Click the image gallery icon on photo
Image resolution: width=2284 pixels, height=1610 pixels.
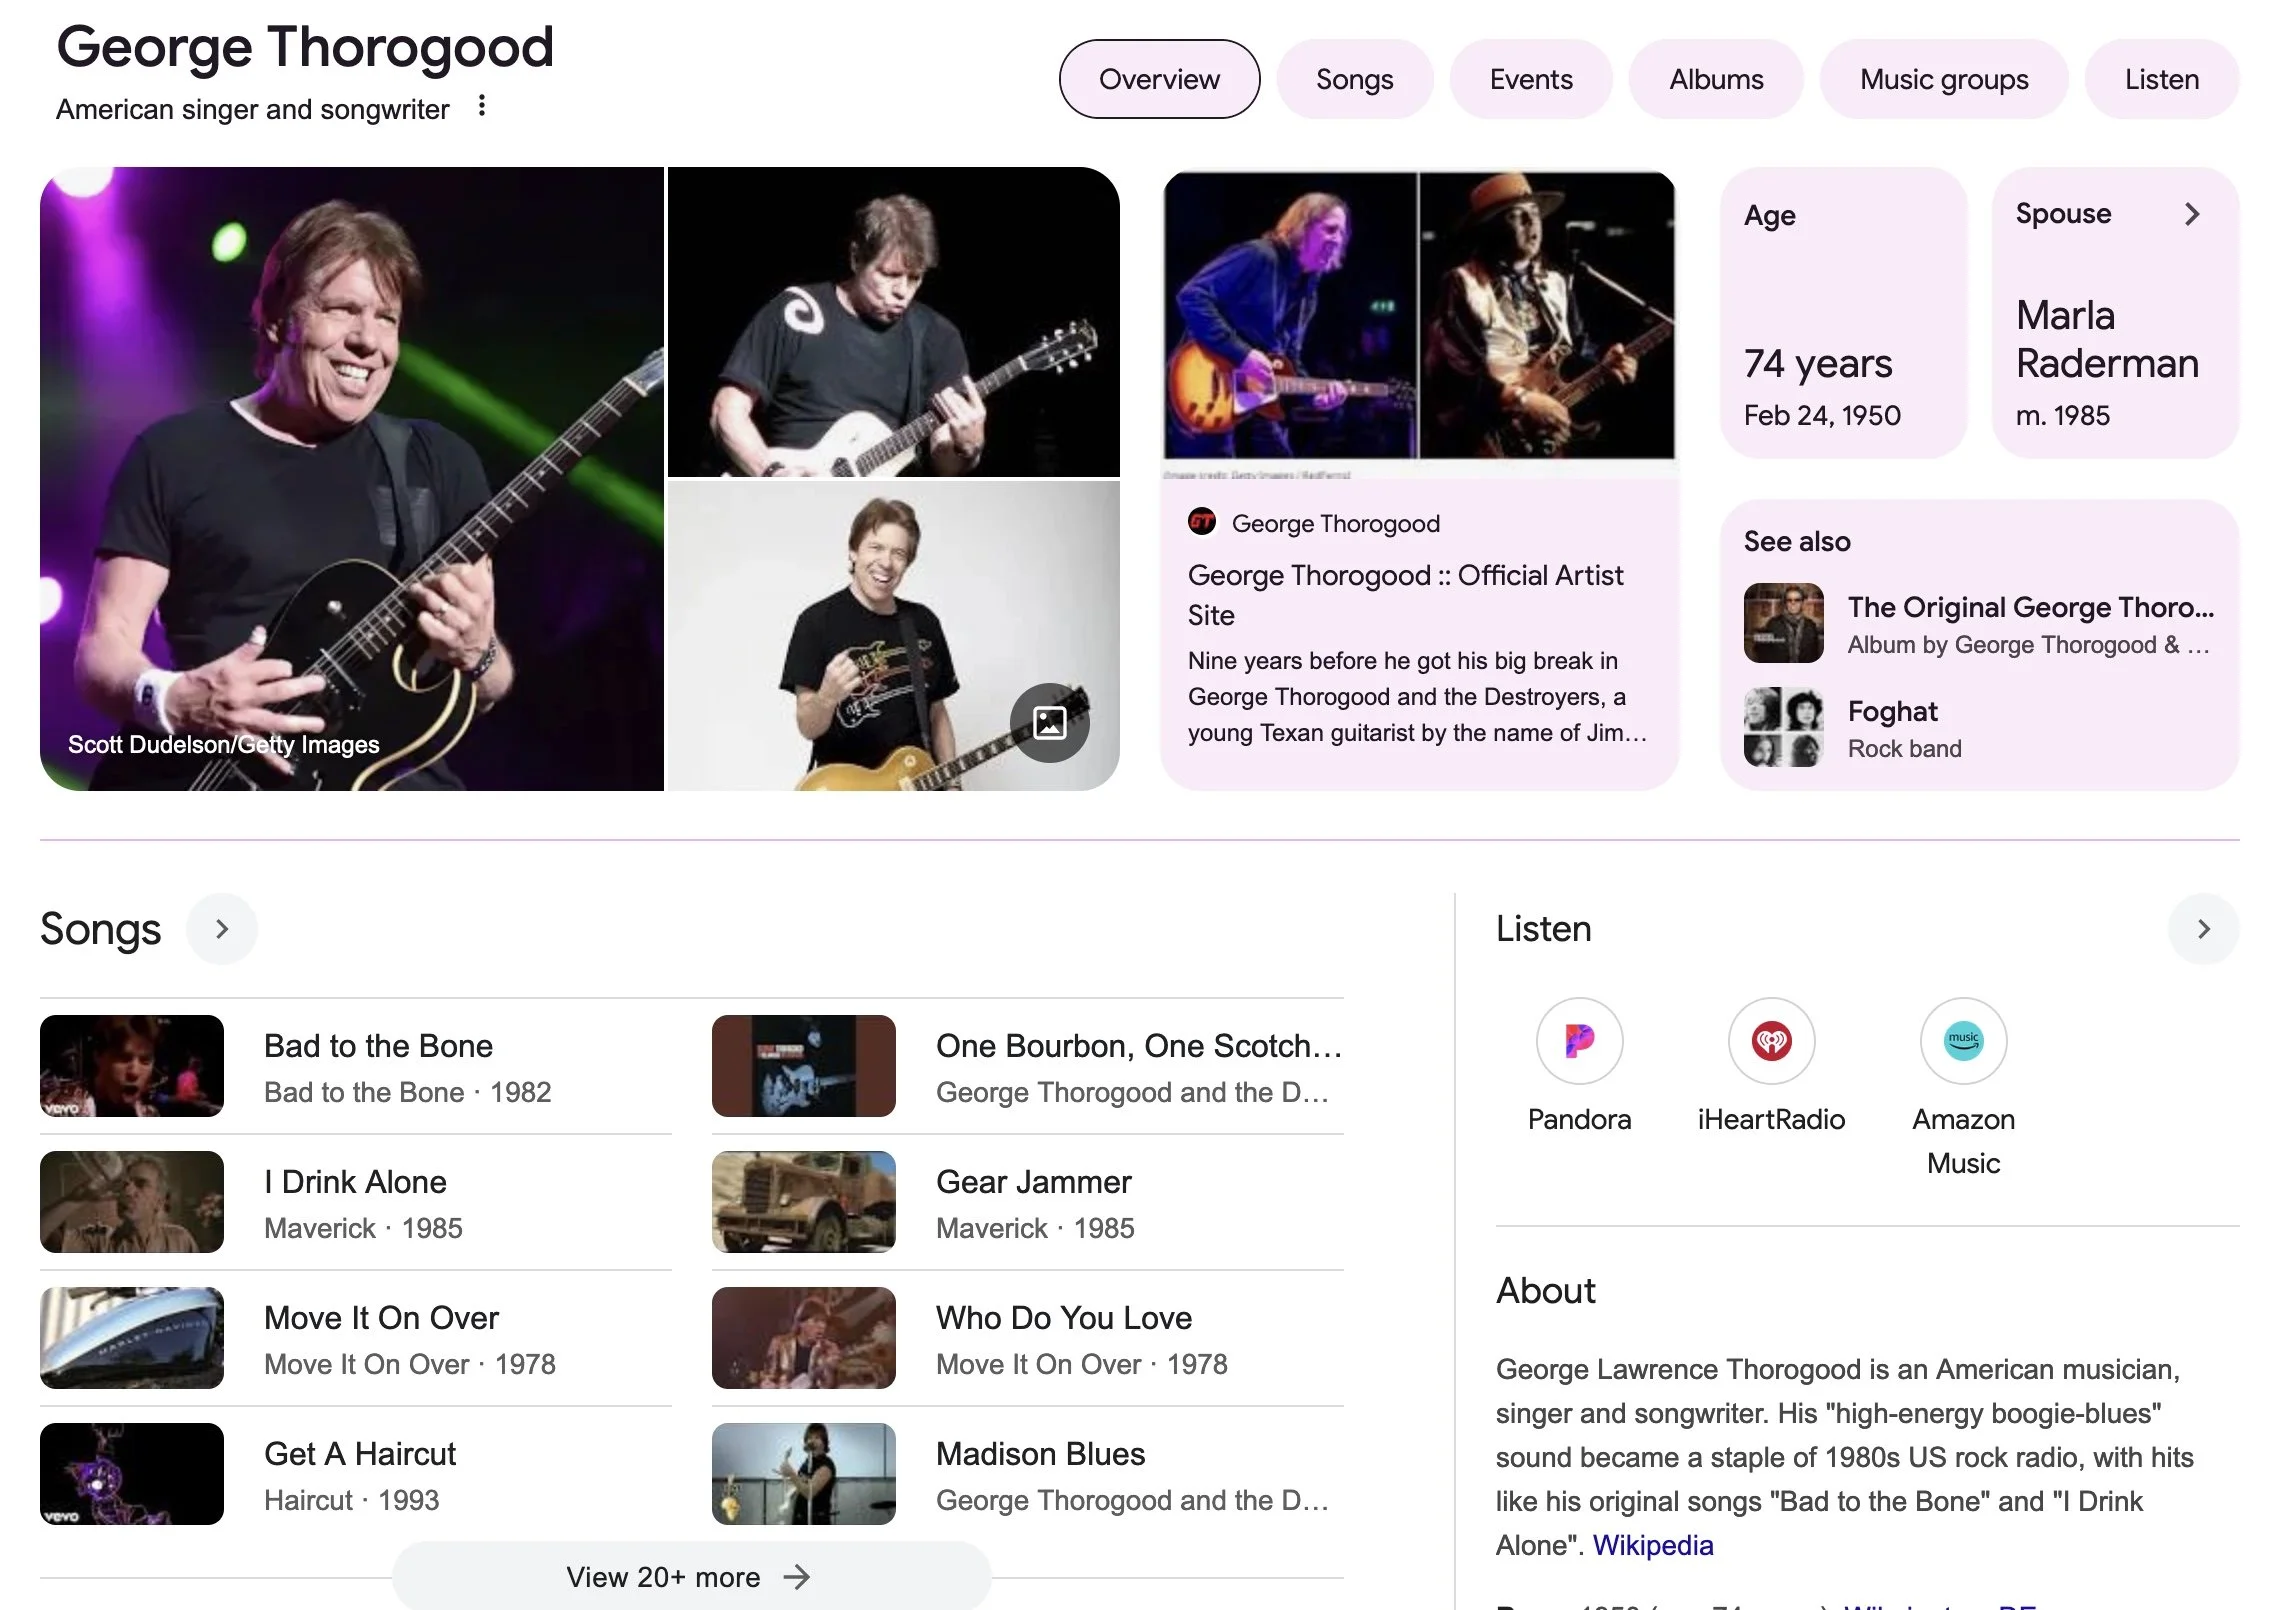pyautogui.click(x=1049, y=722)
